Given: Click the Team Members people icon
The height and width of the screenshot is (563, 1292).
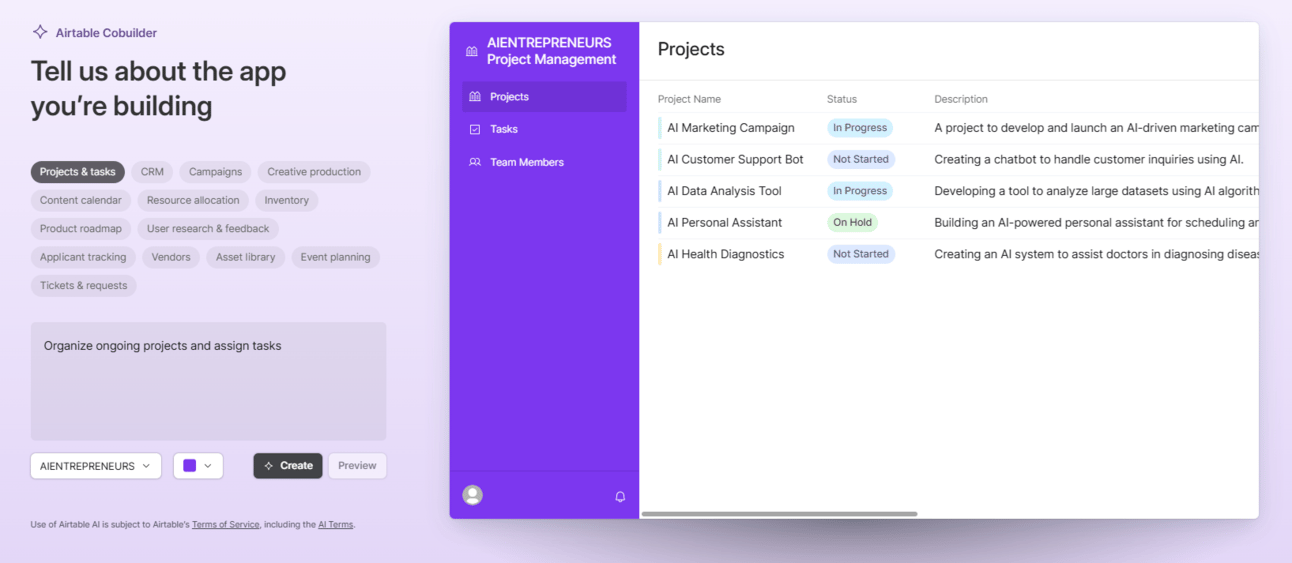Looking at the screenshot, I should coord(475,162).
